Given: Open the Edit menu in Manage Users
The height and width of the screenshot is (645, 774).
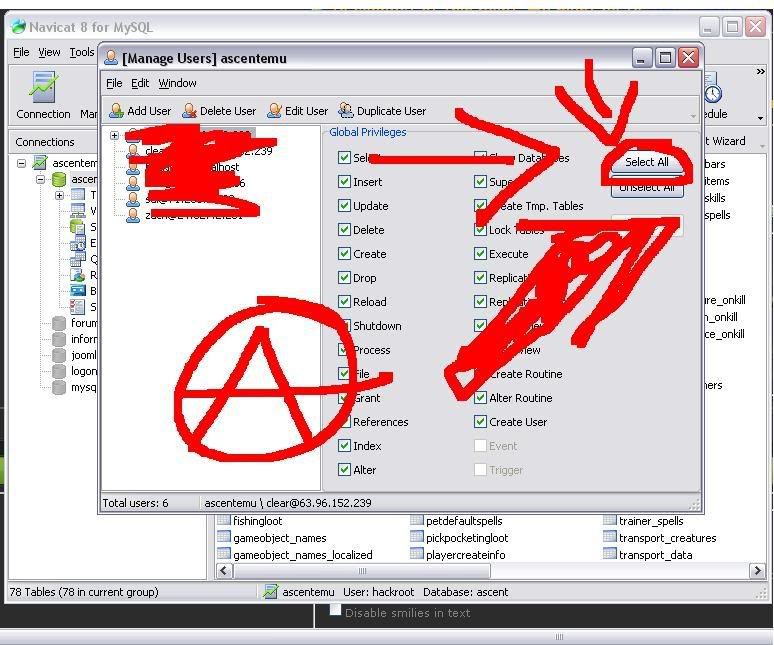Looking at the screenshot, I should coord(140,83).
